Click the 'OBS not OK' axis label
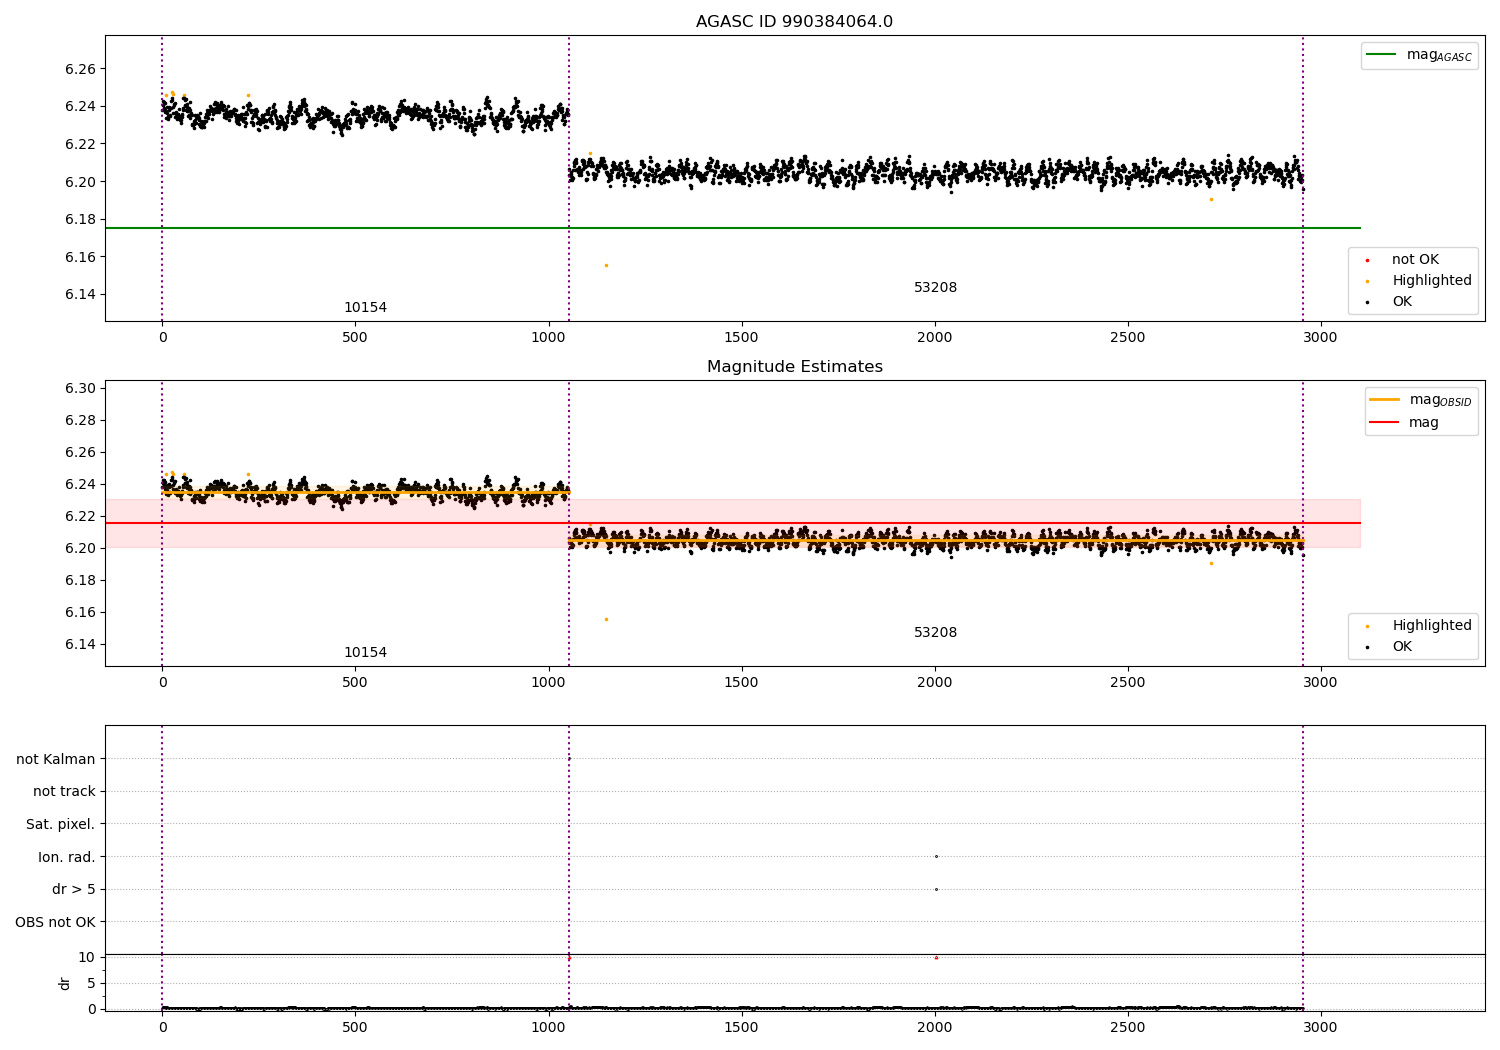 (x=56, y=922)
